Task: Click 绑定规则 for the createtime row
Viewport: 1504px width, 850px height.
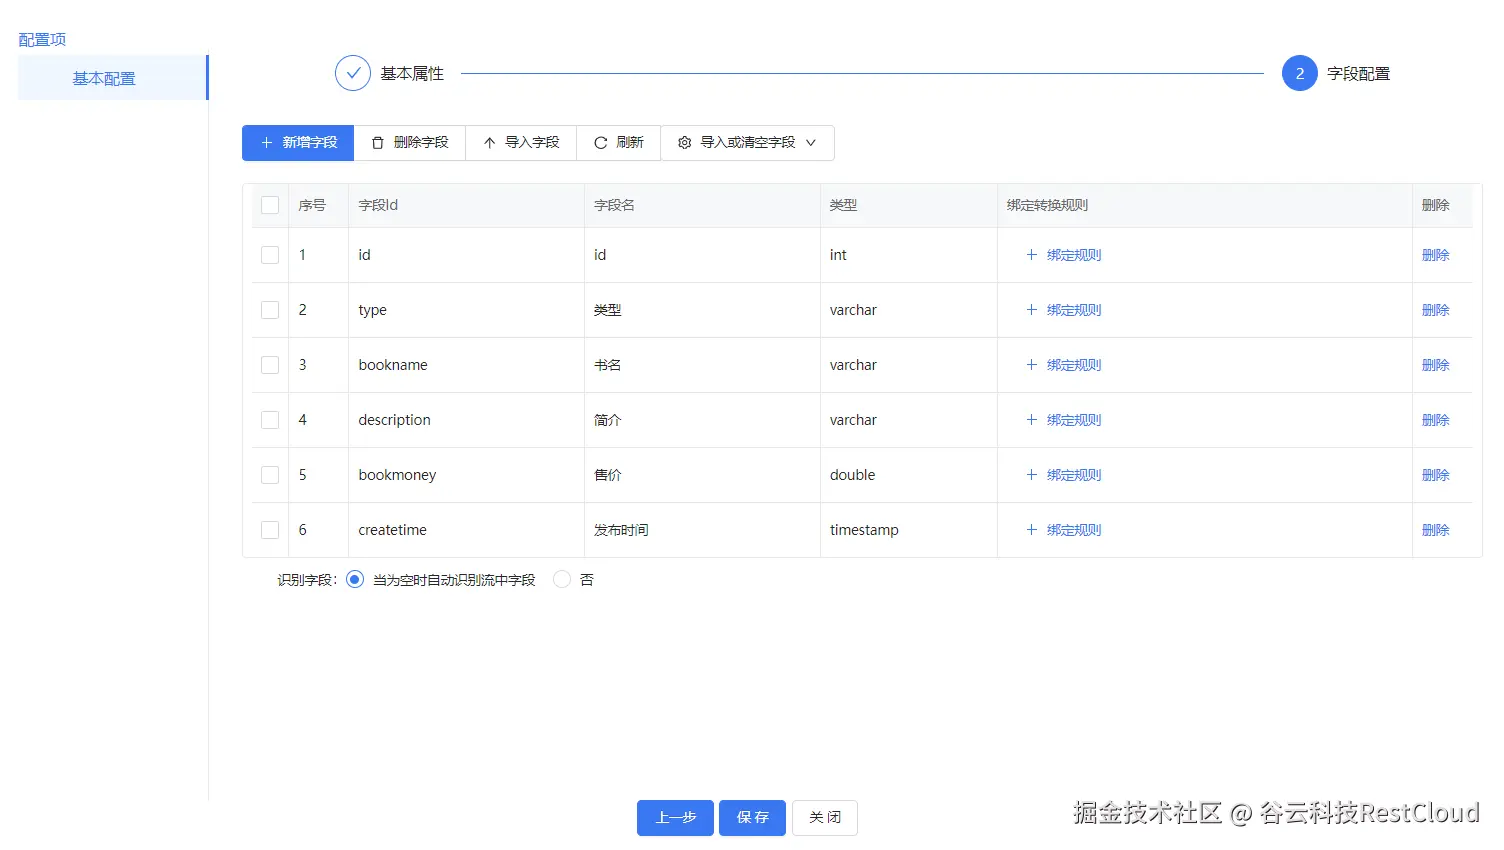Action: (x=1064, y=530)
